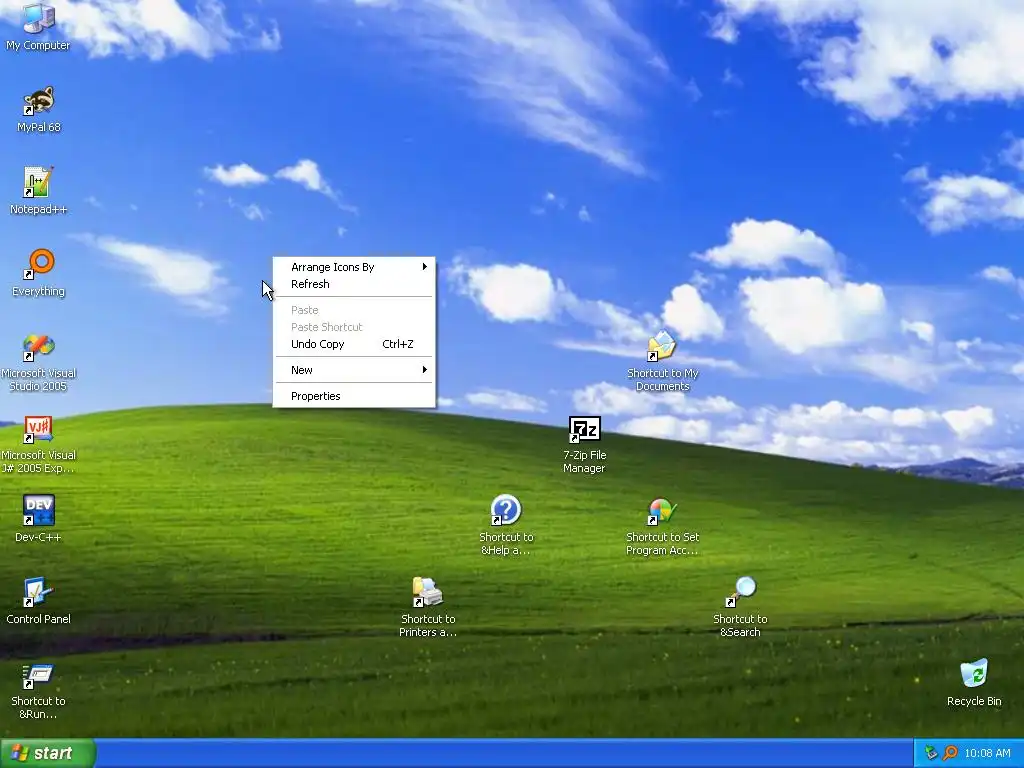
Task: Select the Recycle Bin icon
Action: pyautogui.click(x=974, y=683)
